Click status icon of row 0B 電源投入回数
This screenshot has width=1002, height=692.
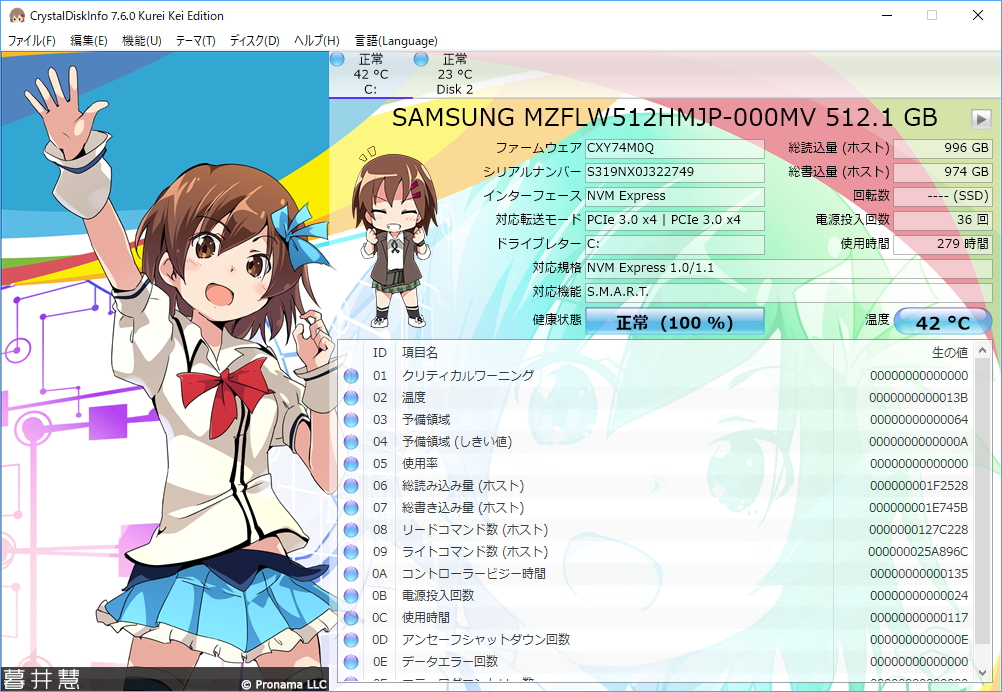351,596
